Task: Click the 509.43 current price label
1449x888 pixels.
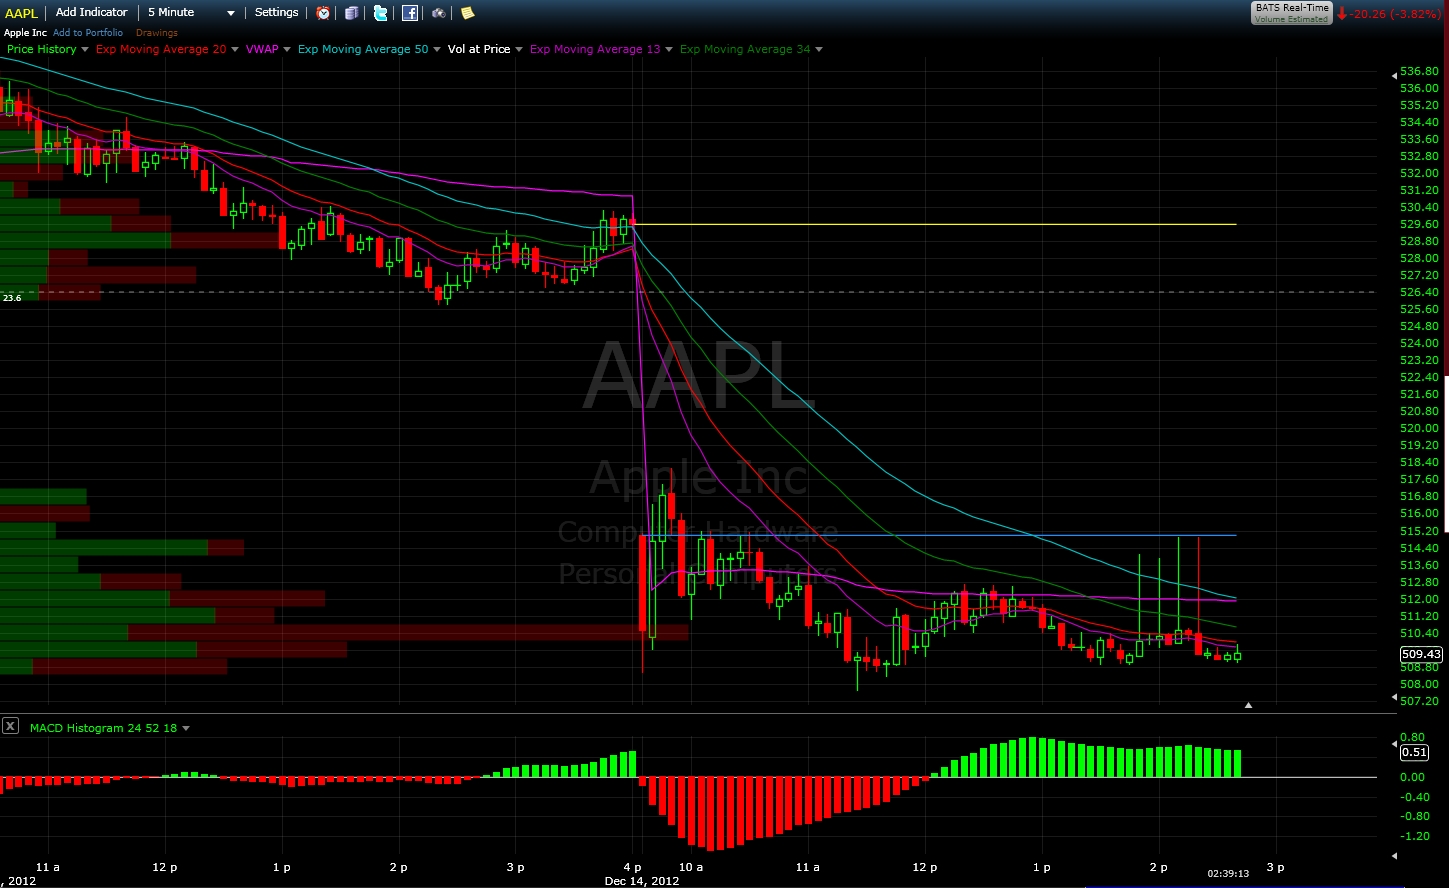Action: [x=1421, y=654]
